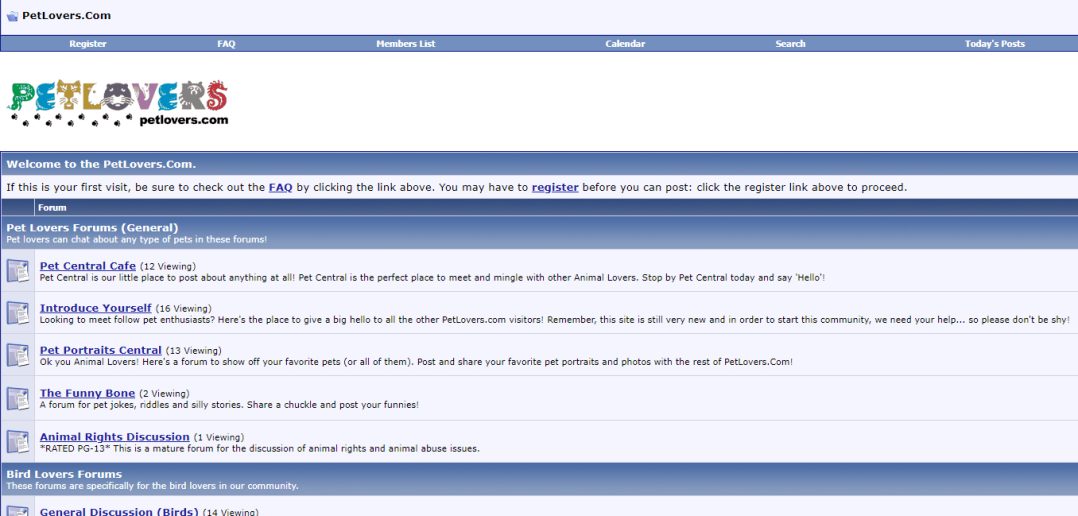Click the forum icon beside The Funny Bone

tap(18, 398)
